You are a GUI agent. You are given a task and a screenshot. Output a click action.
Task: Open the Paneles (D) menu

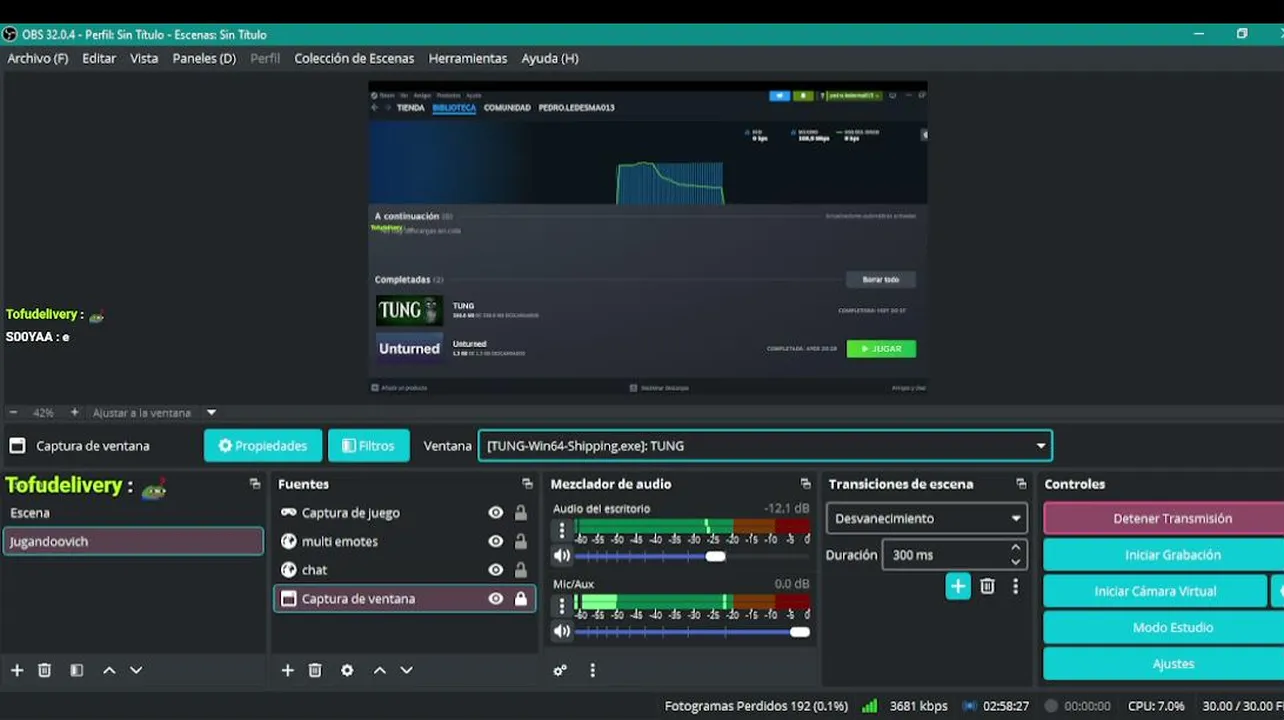[204, 58]
